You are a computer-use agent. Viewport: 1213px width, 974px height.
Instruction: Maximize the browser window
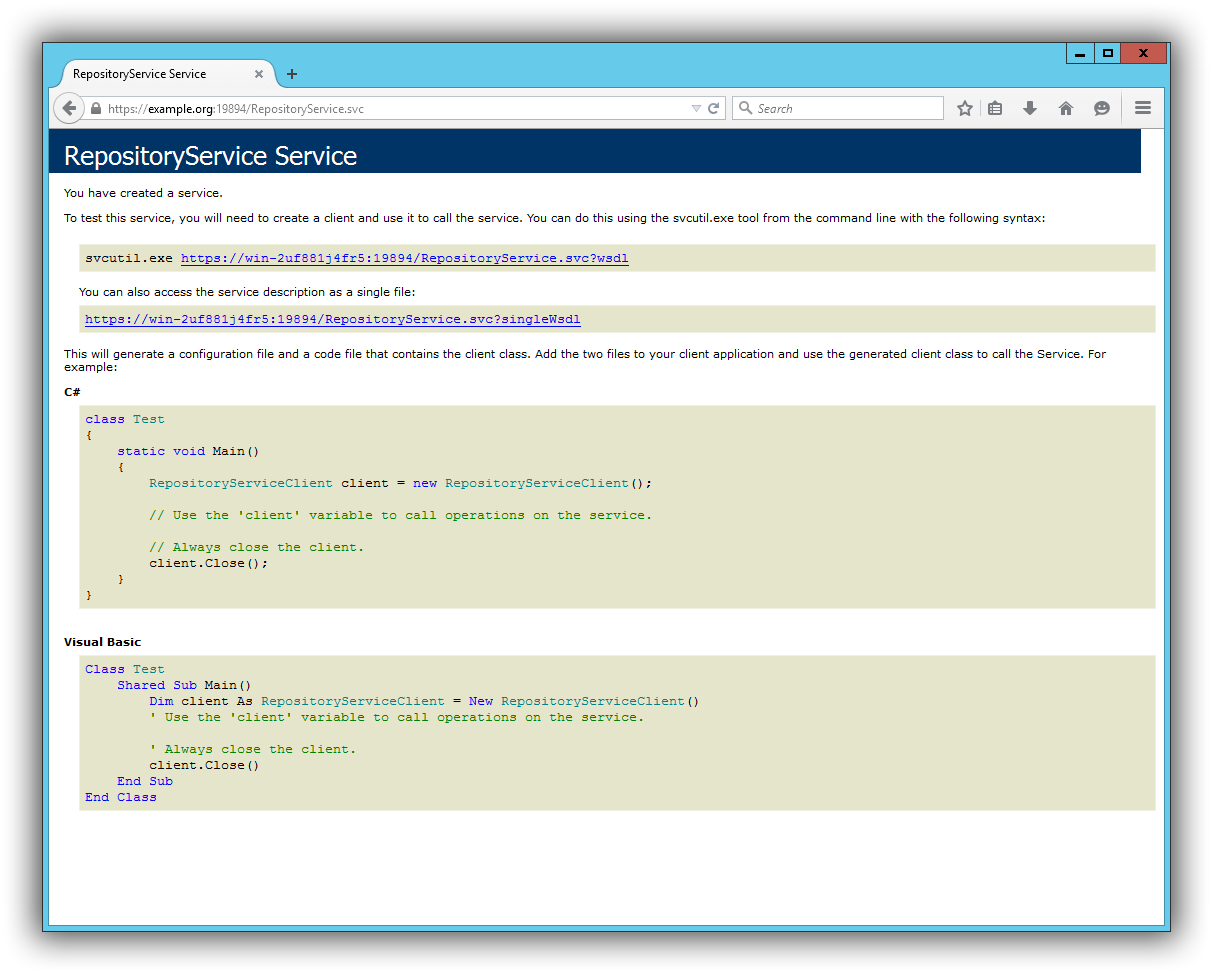1107,54
